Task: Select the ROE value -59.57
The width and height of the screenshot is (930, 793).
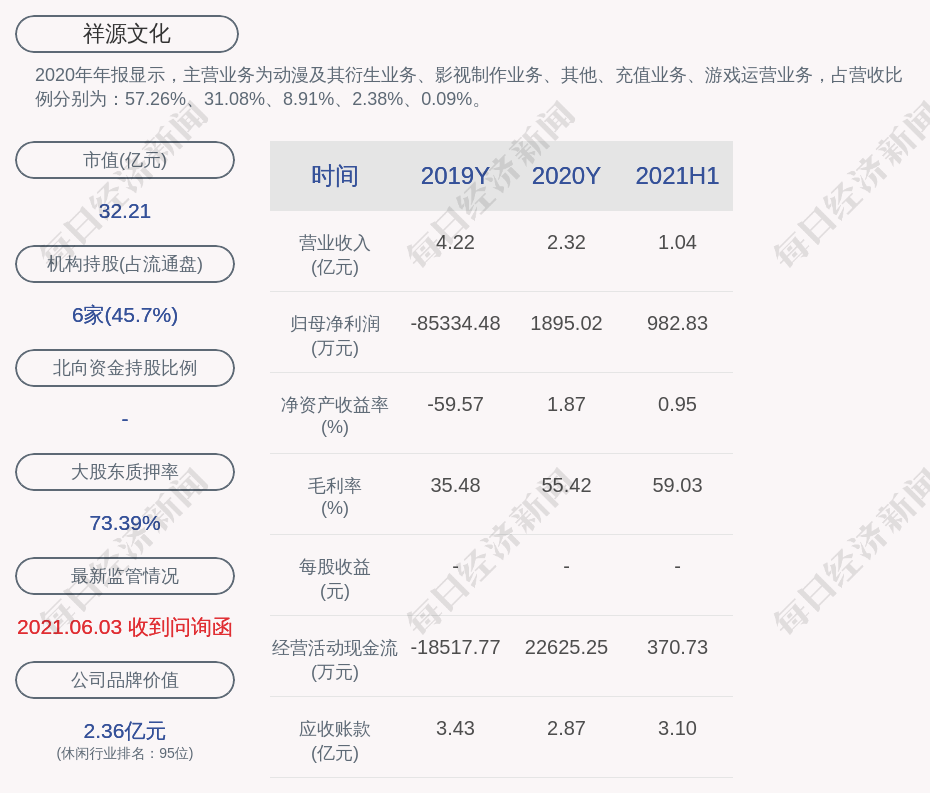Action: pyautogui.click(x=455, y=405)
